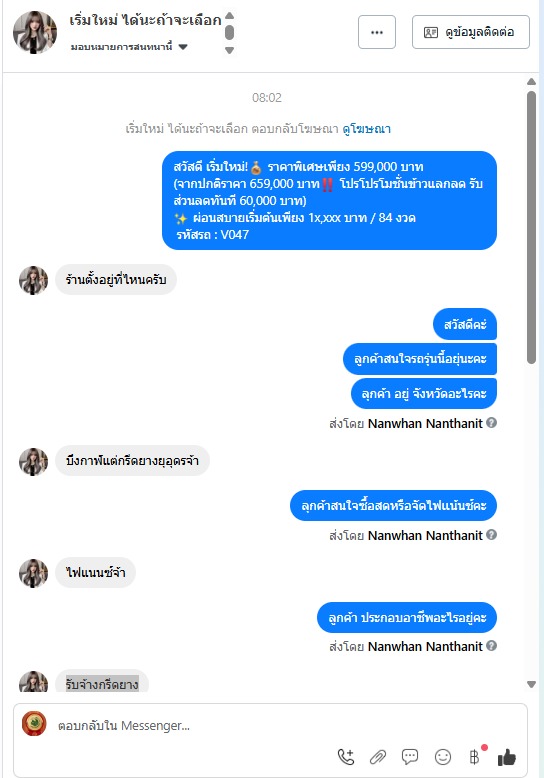This screenshot has width=544, height=778.
Task: Click the customer profile picture in header
Action: tap(35, 32)
